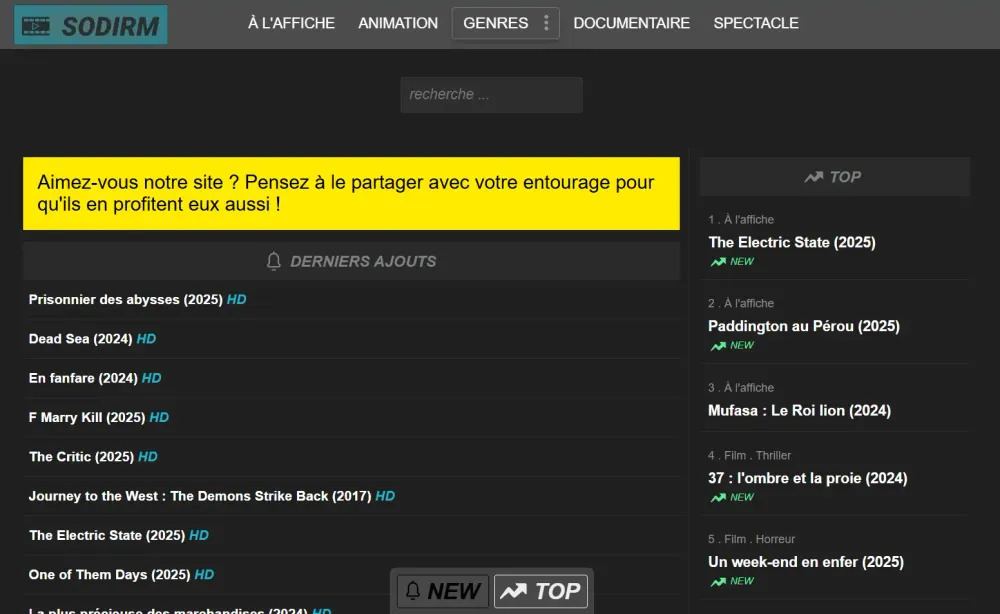Select the À L'AFFICHE menu item
Image resolution: width=1000 pixels, height=614 pixels.
(x=291, y=23)
